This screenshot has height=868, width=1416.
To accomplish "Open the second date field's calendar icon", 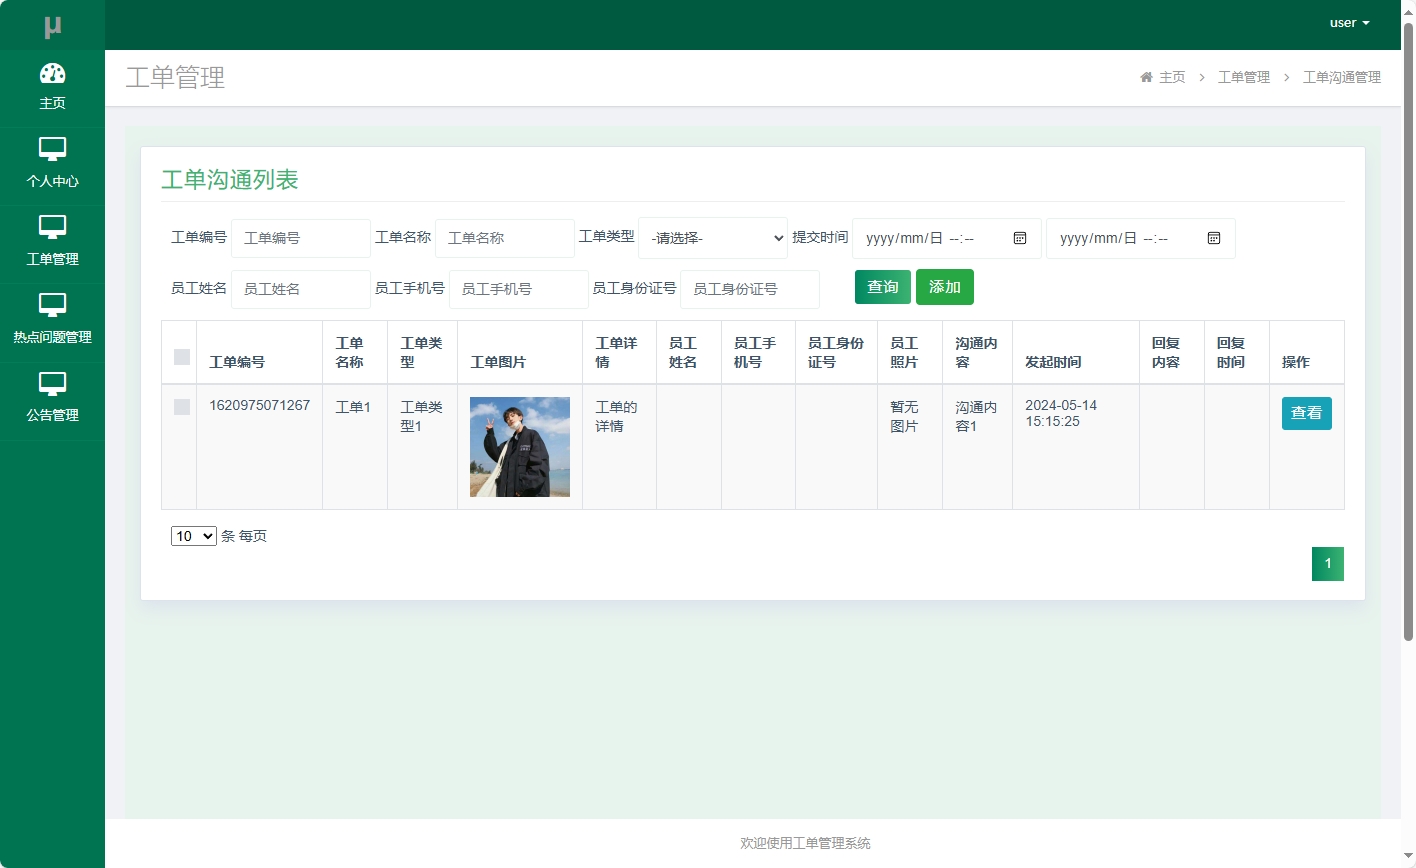I will pyautogui.click(x=1214, y=238).
